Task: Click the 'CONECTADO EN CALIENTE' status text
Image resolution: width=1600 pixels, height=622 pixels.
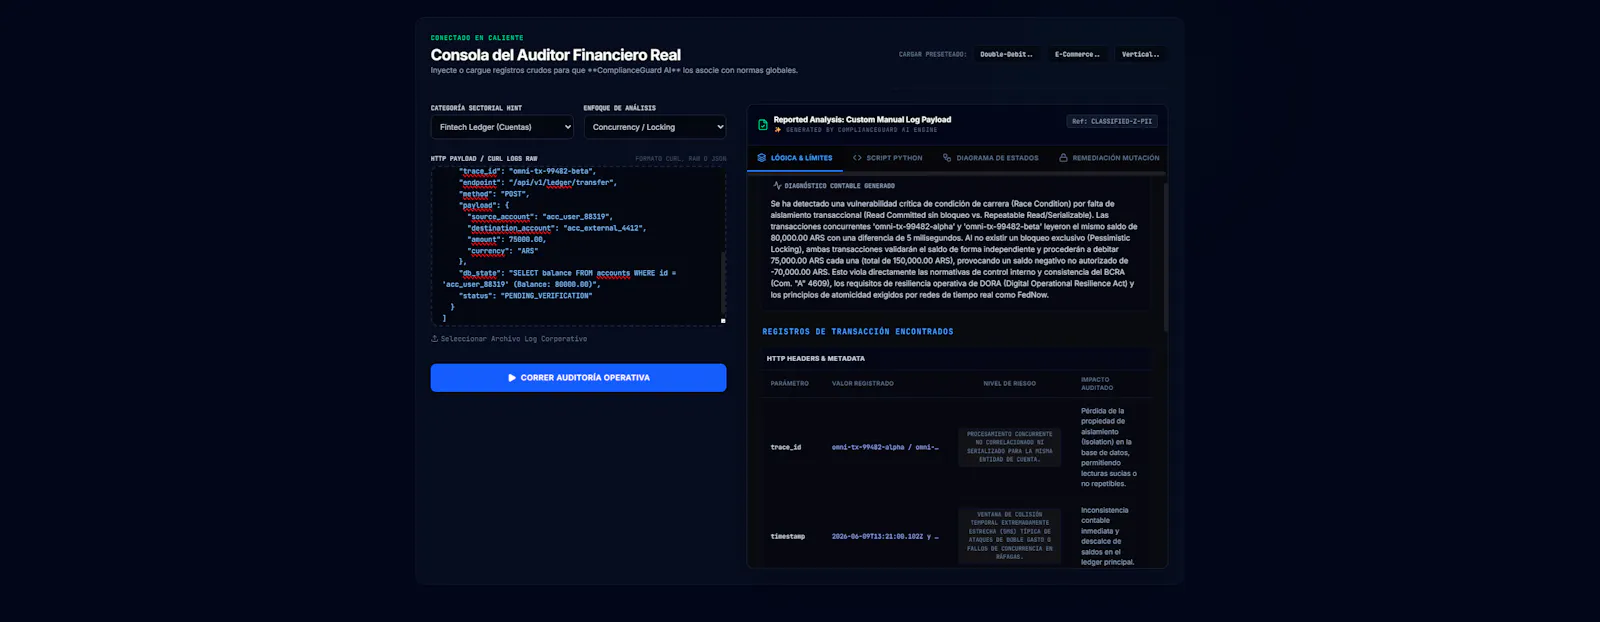Action: pyautogui.click(x=477, y=38)
